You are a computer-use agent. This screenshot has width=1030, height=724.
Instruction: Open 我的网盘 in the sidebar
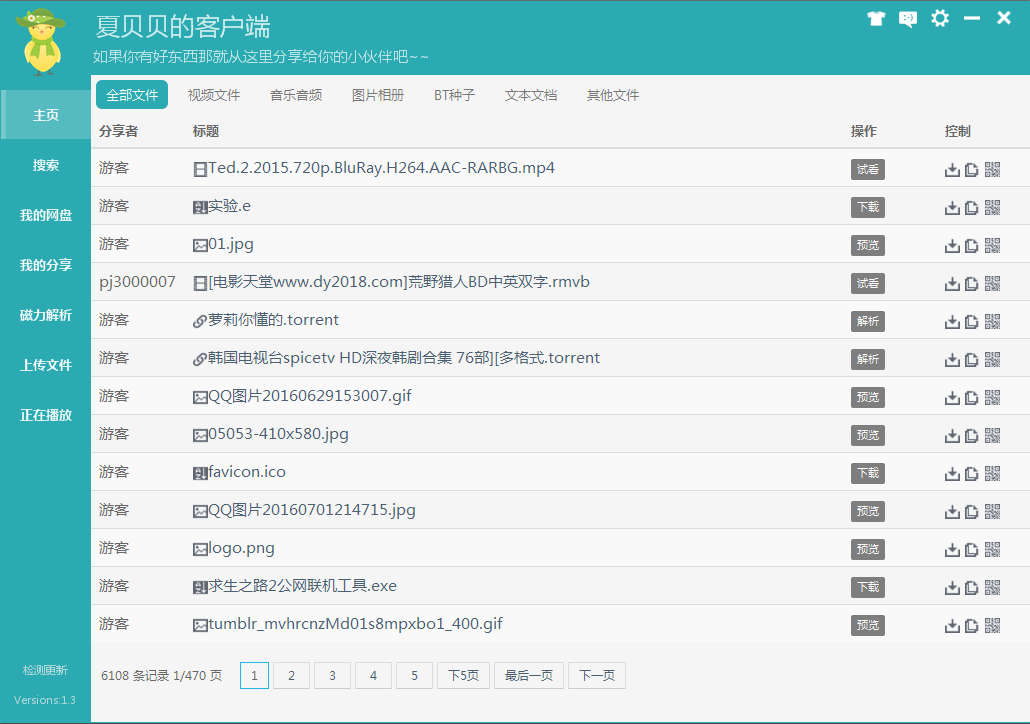point(46,215)
